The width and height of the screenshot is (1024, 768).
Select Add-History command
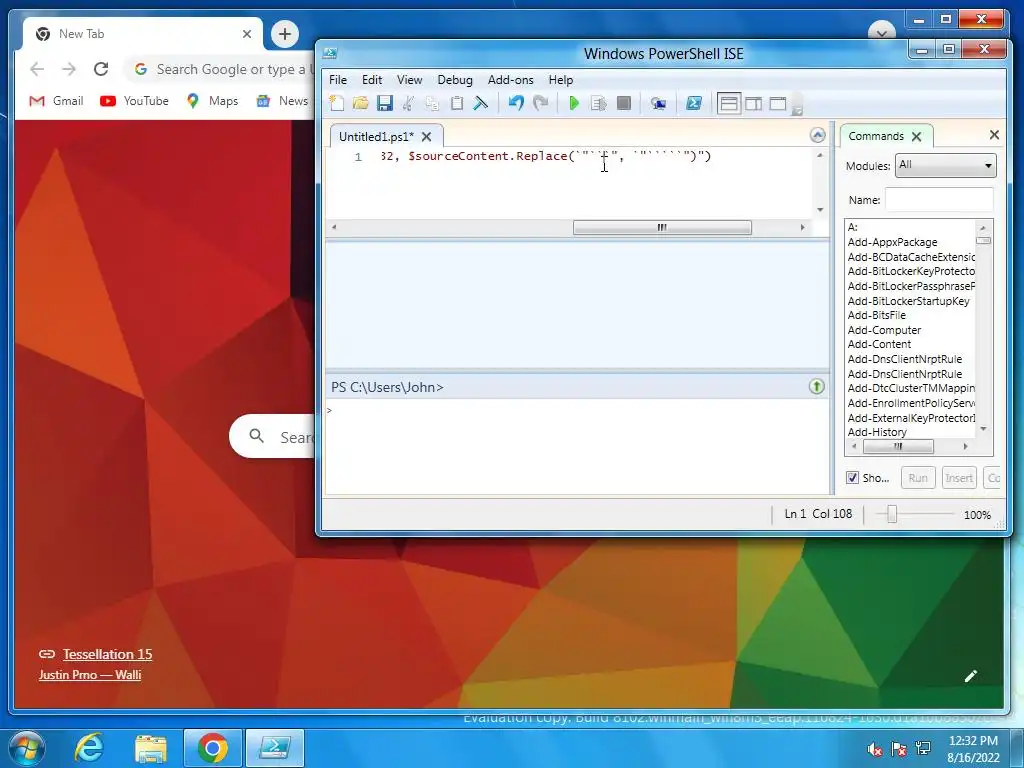tap(877, 432)
